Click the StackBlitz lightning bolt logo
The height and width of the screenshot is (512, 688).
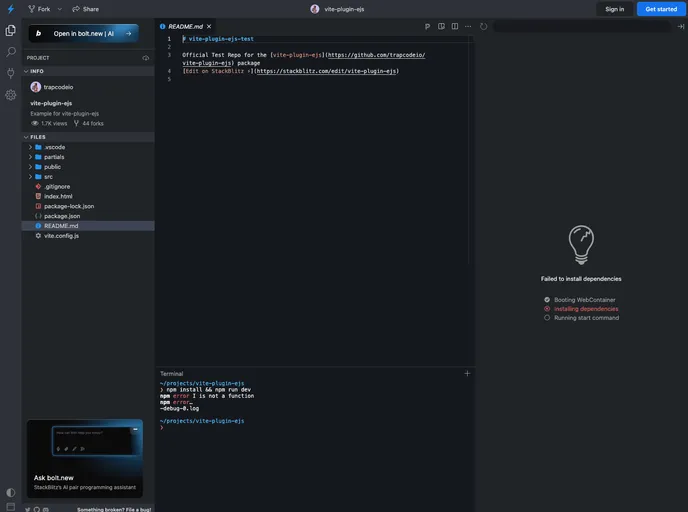pos(11,9)
